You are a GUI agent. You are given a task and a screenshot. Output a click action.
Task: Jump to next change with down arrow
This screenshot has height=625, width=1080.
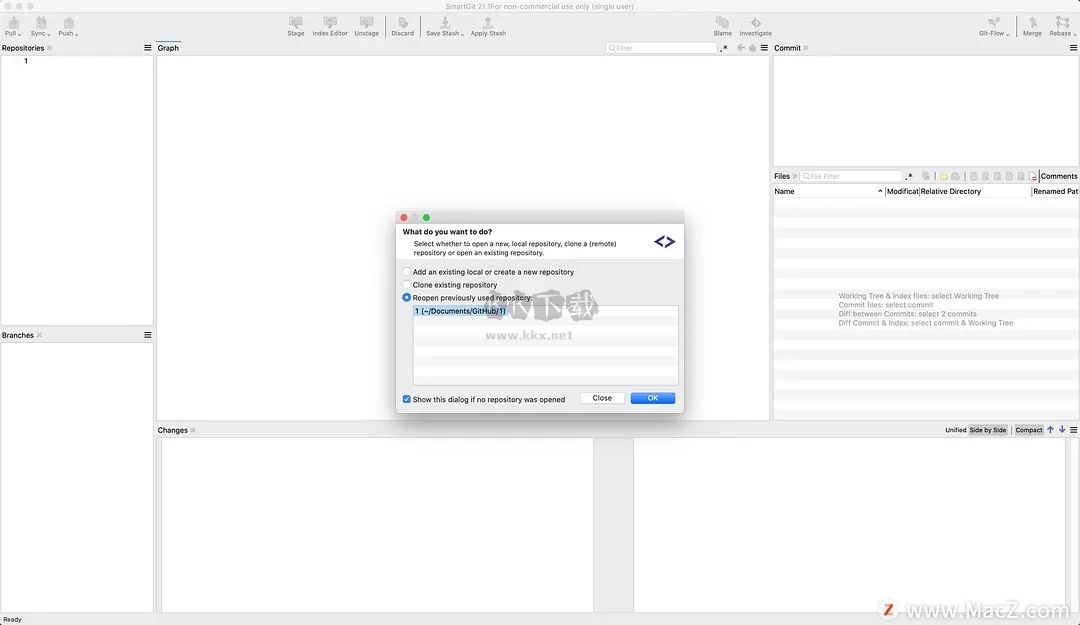pyautogui.click(x=1062, y=429)
